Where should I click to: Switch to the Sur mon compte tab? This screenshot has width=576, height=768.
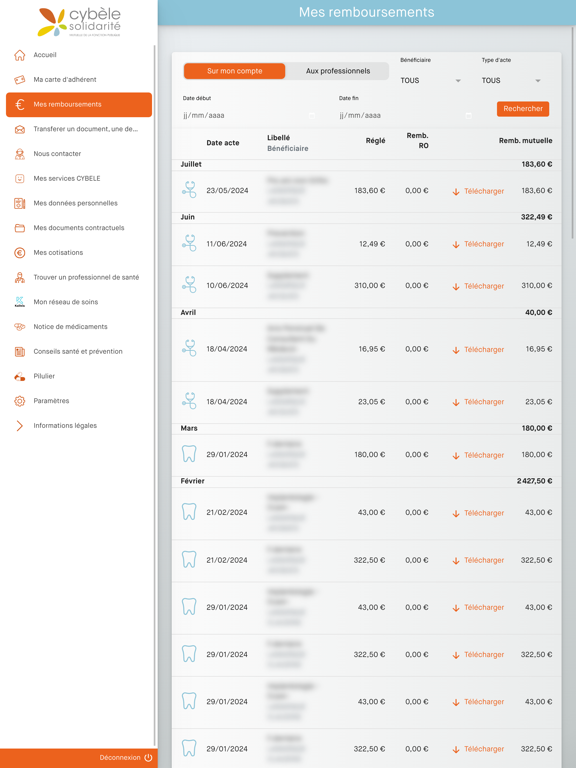(x=235, y=71)
